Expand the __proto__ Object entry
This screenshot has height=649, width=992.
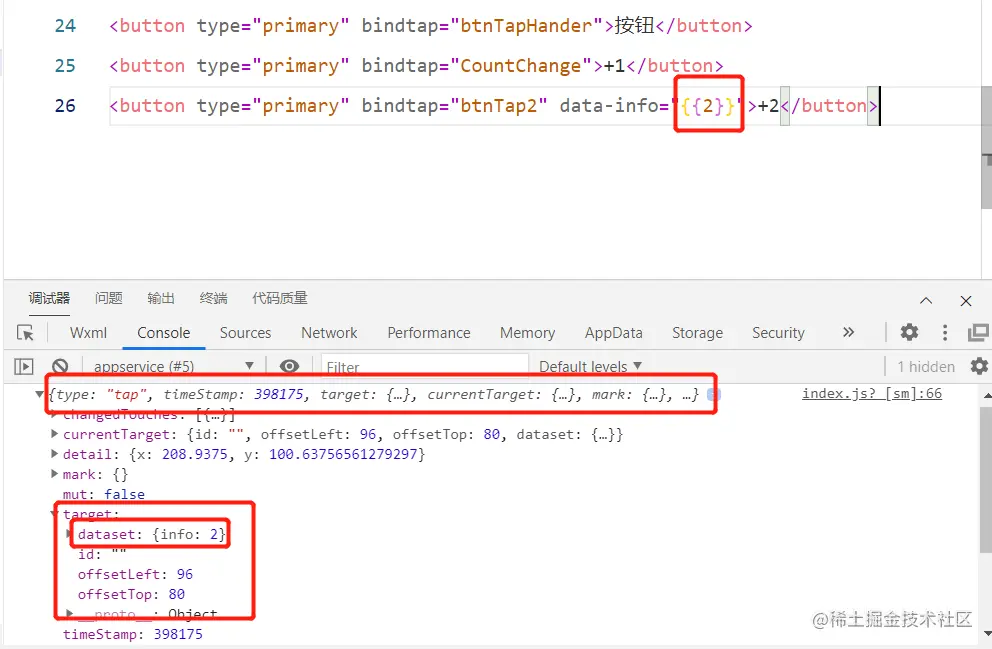70,614
